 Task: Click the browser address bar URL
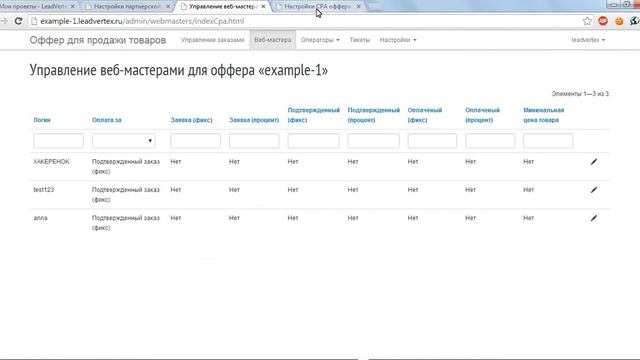(x=142, y=21)
